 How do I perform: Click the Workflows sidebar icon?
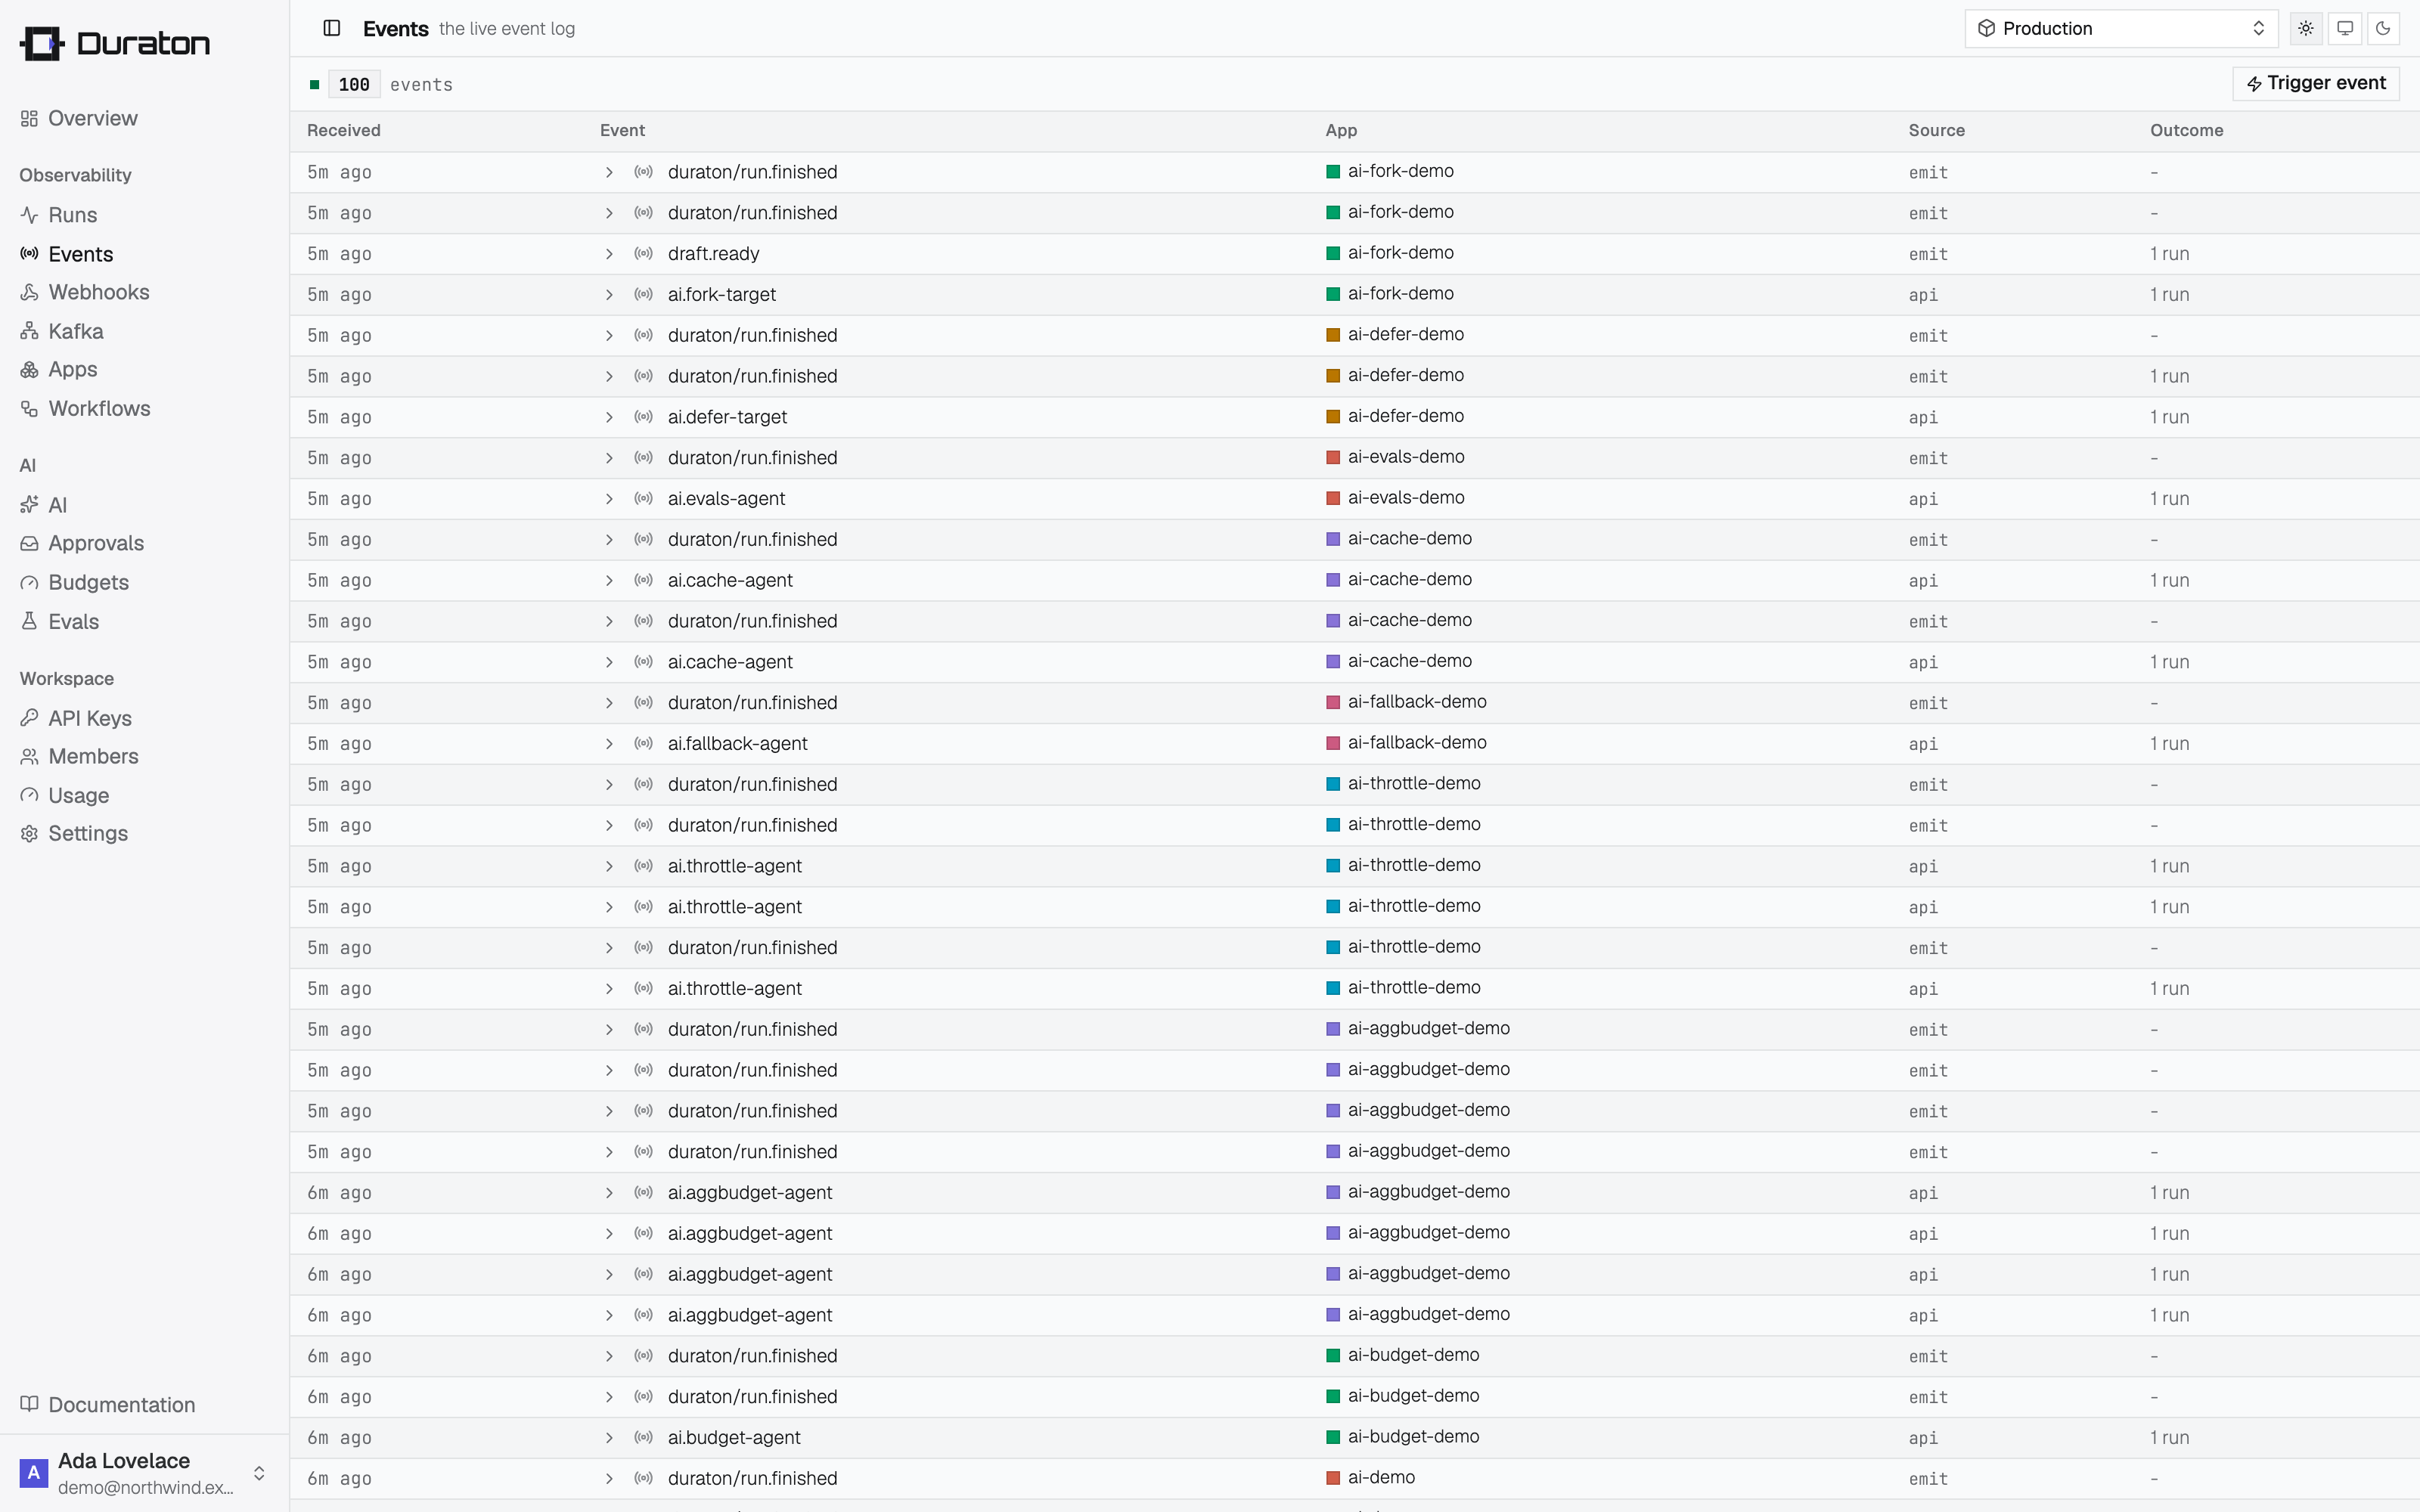29,408
